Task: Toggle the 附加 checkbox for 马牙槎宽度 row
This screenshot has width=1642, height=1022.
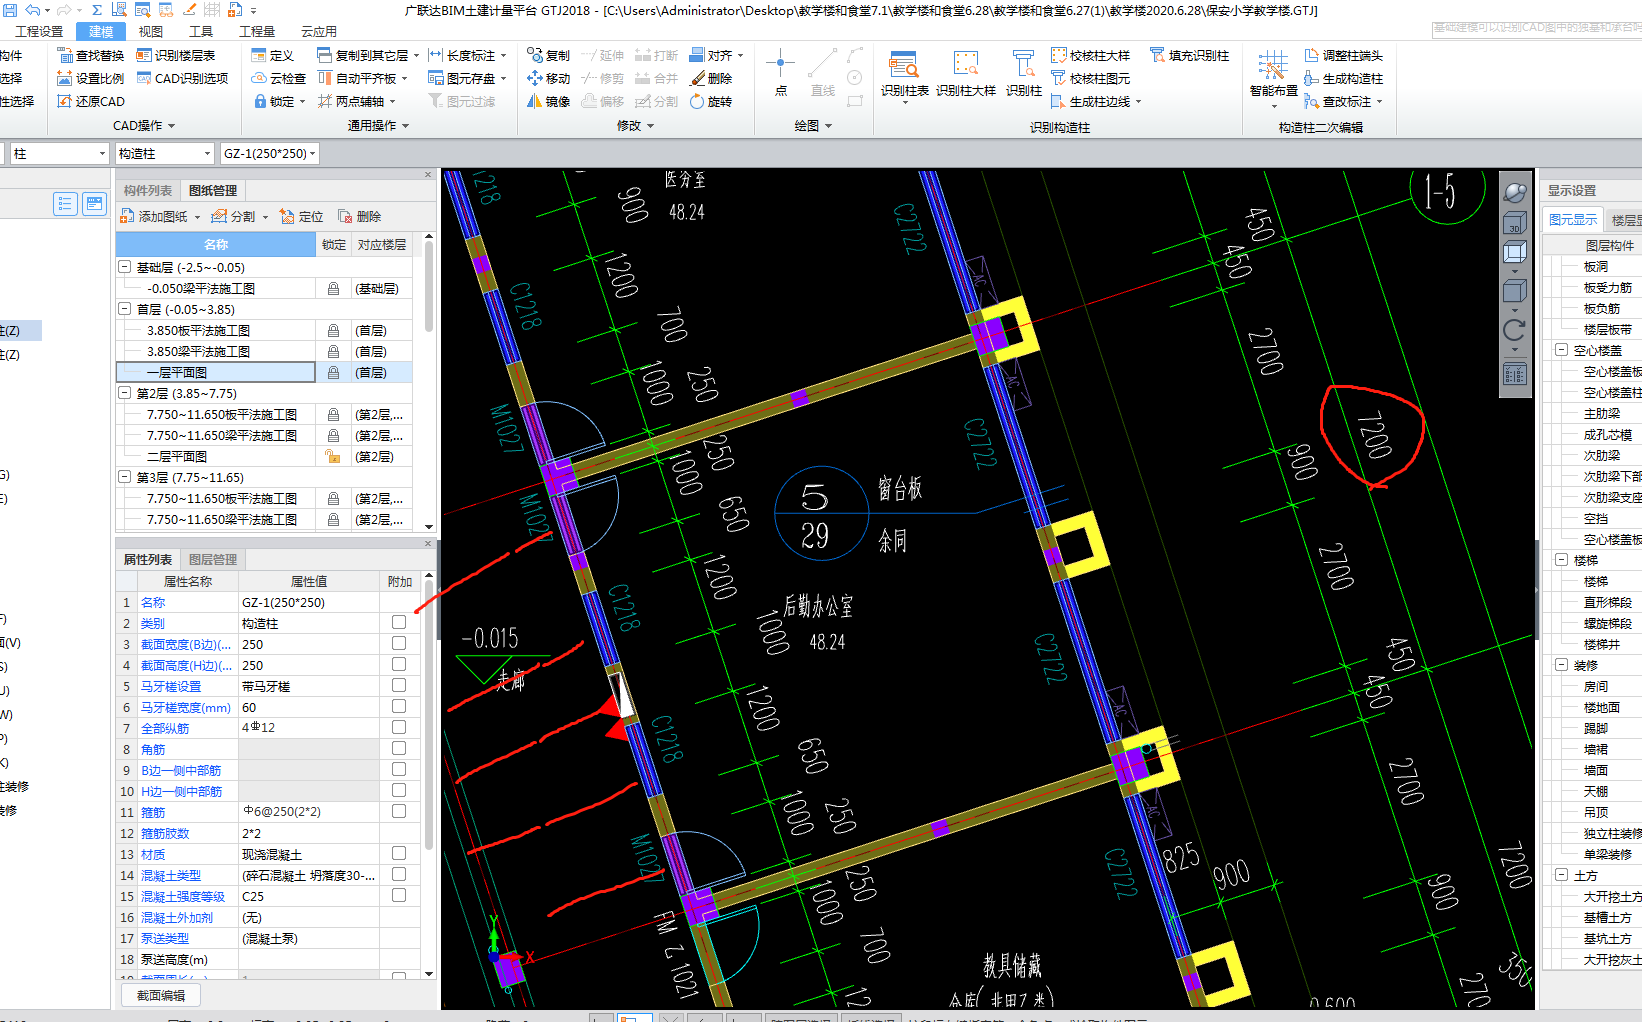Action: click(x=399, y=706)
